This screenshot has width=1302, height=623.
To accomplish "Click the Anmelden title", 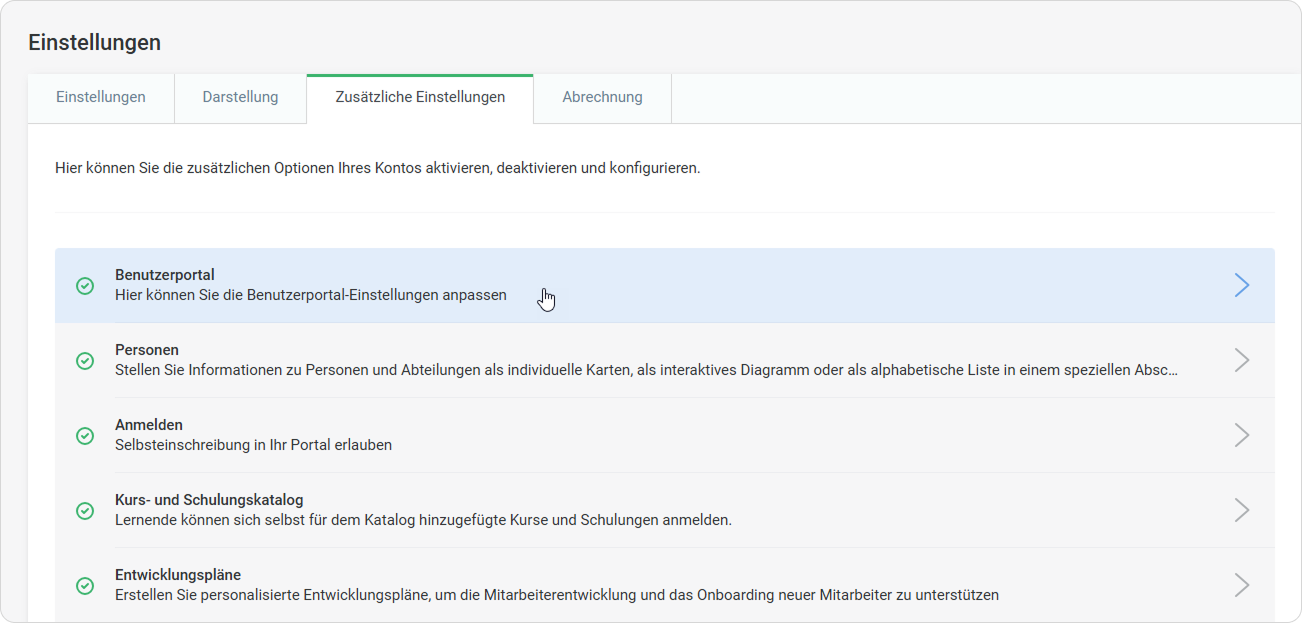I will [x=149, y=425].
